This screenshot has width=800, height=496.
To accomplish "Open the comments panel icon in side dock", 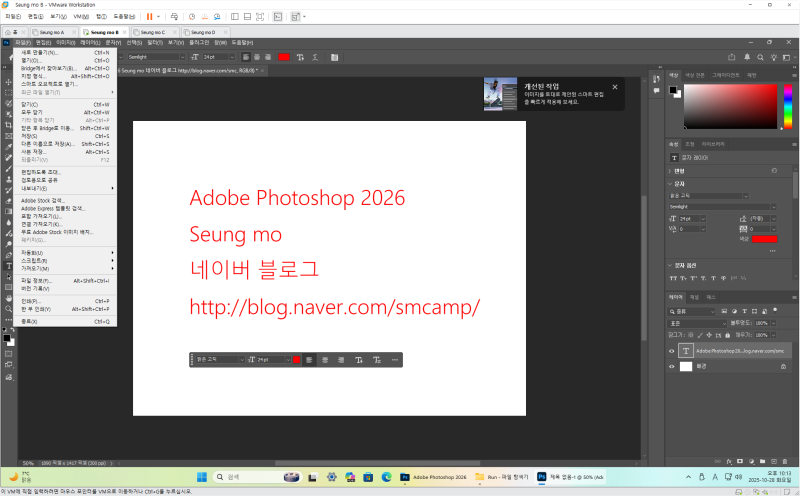I will click(657, 91).
